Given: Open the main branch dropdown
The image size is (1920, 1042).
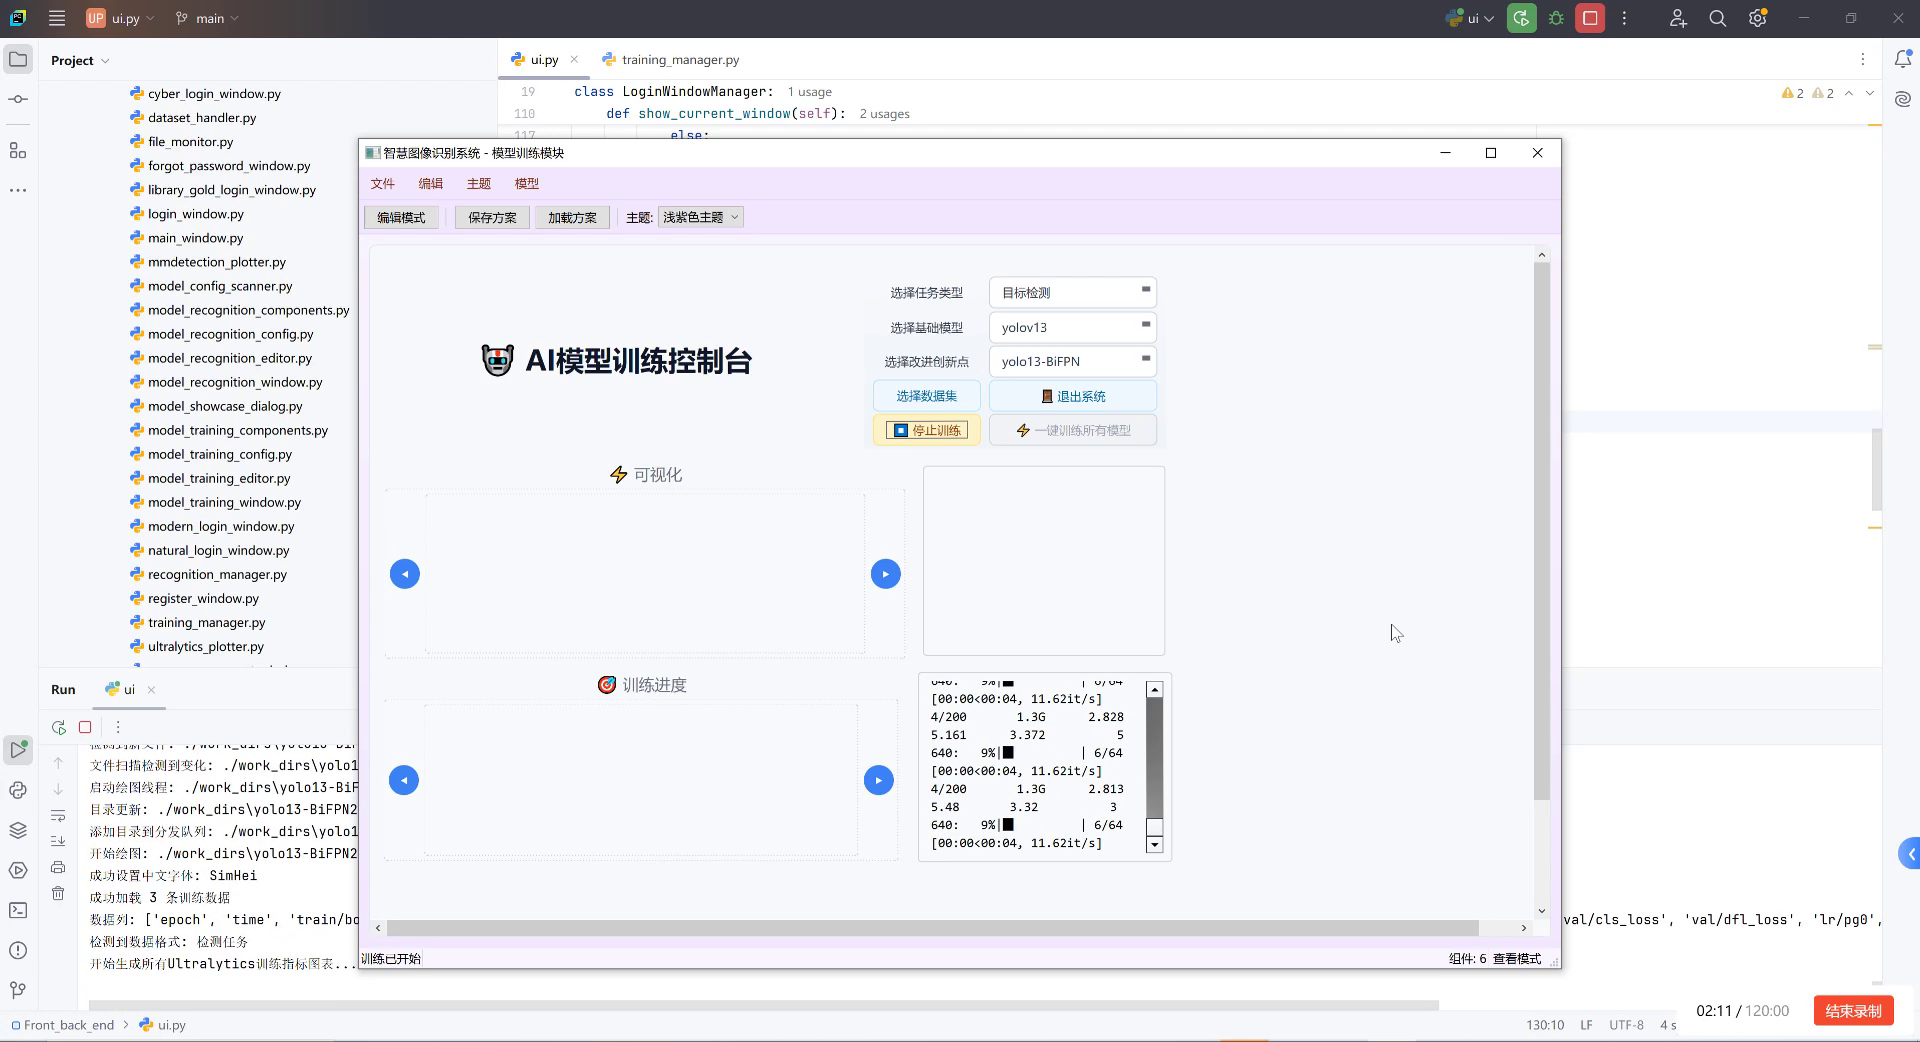Looking at the screenshot, I should pyautogui.click(x=207, y=18).
